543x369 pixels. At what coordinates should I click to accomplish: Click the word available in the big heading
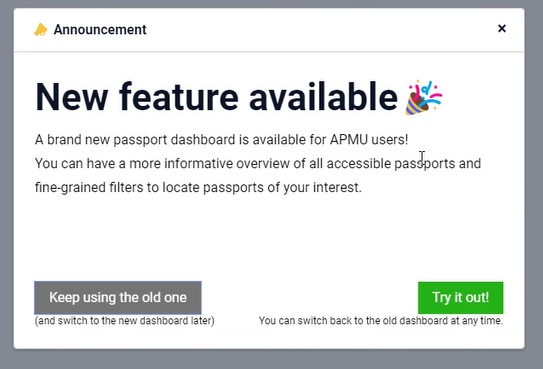click(323, 97)
